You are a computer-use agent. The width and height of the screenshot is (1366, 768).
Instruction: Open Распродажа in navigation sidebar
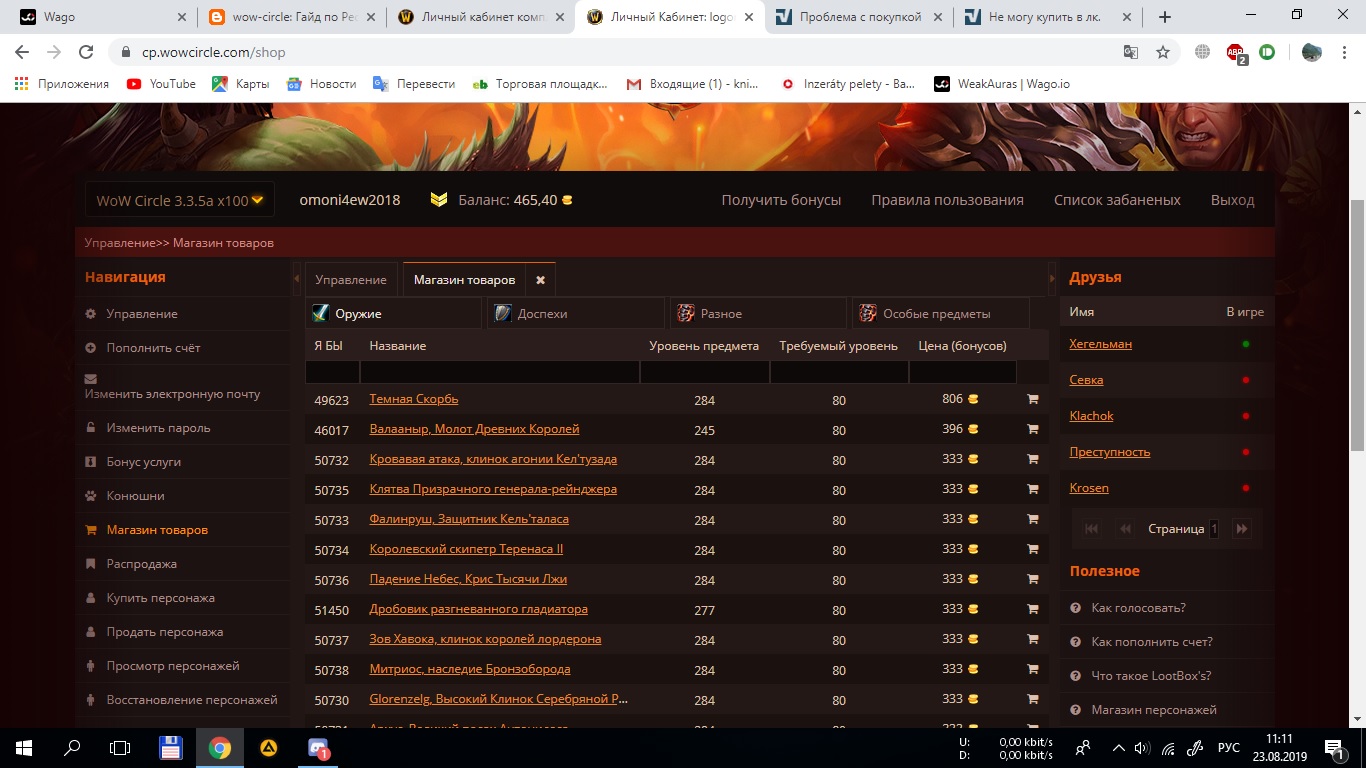pyautogui.click(x=142, y=564)
